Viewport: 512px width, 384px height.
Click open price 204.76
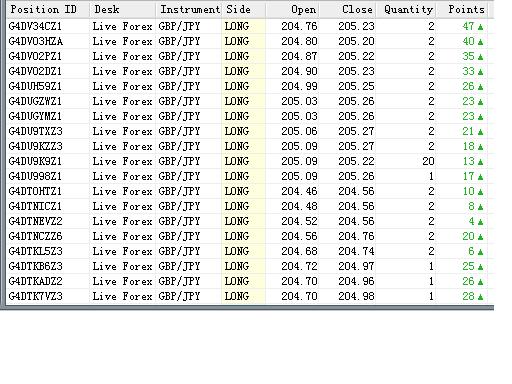point(299,26)
